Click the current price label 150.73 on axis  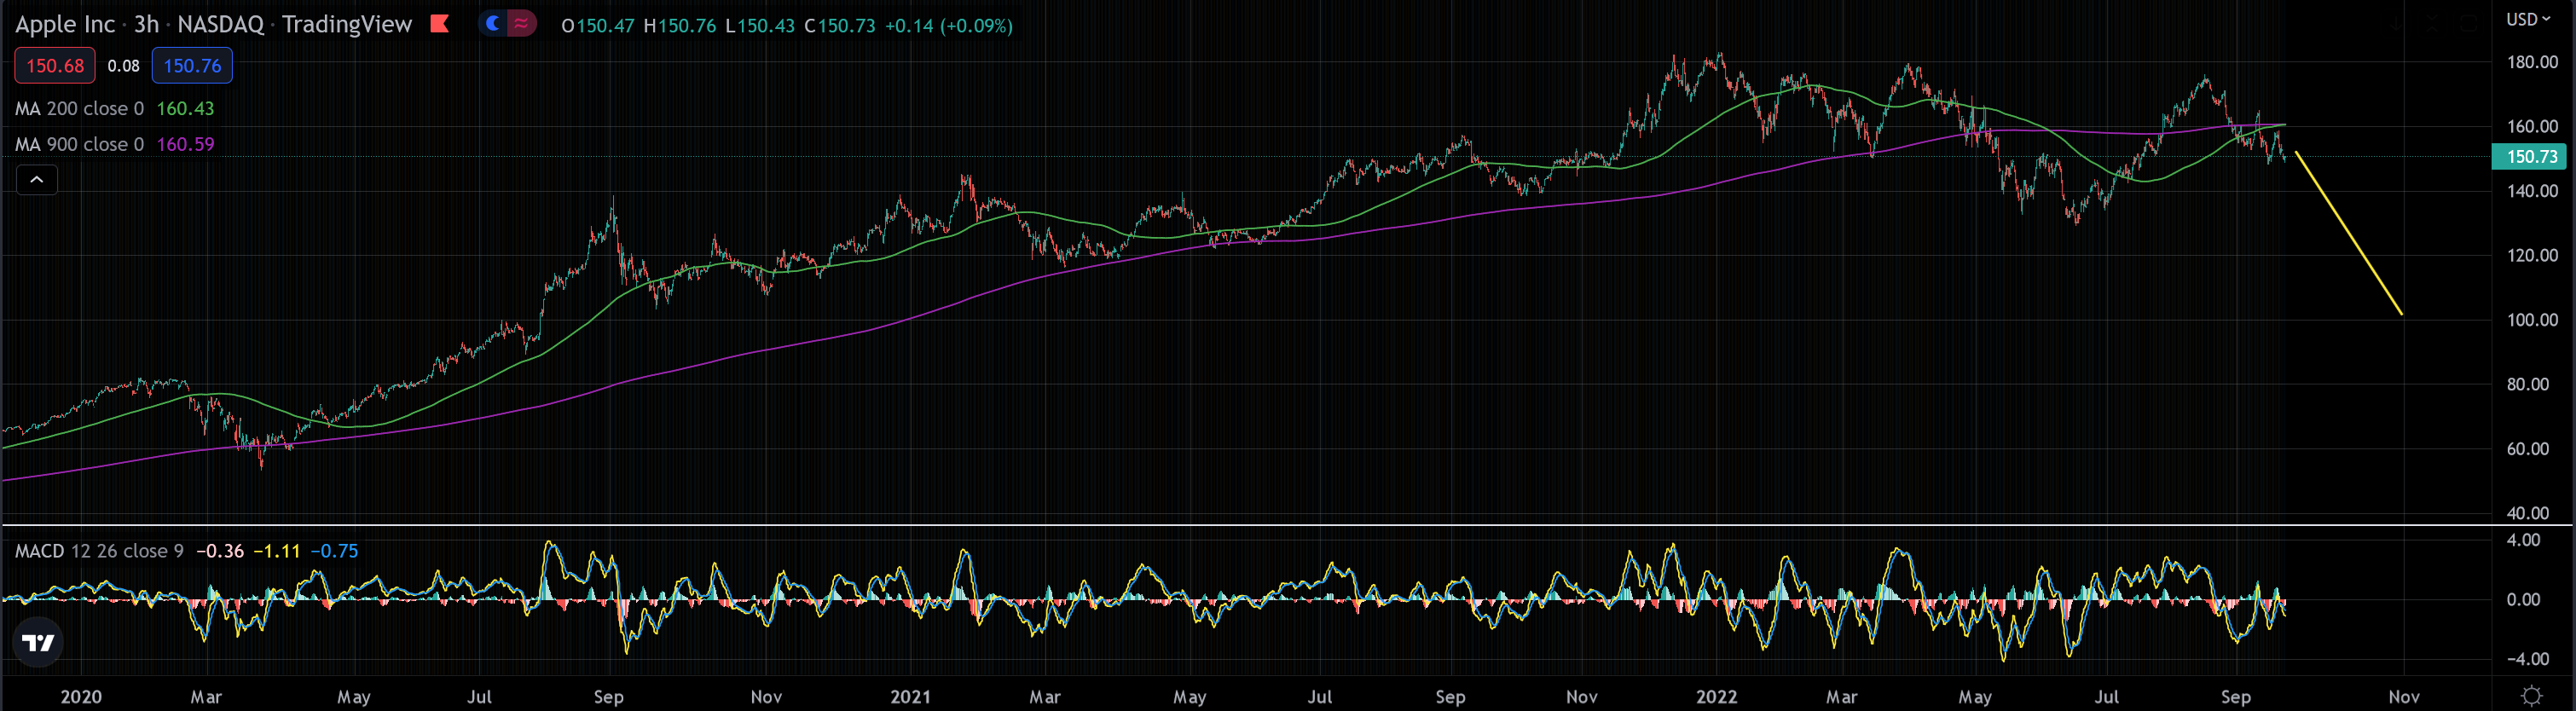pos(2530,156)
